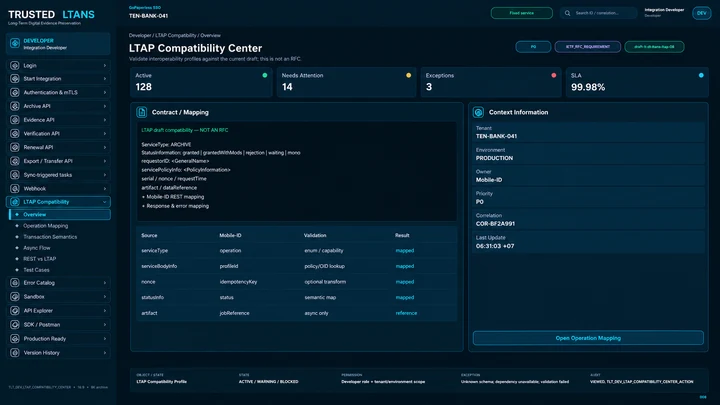720x405 pixels.
Task: Click the DEV avatar button
Action: pyautogui.click(x=701, y=13)
